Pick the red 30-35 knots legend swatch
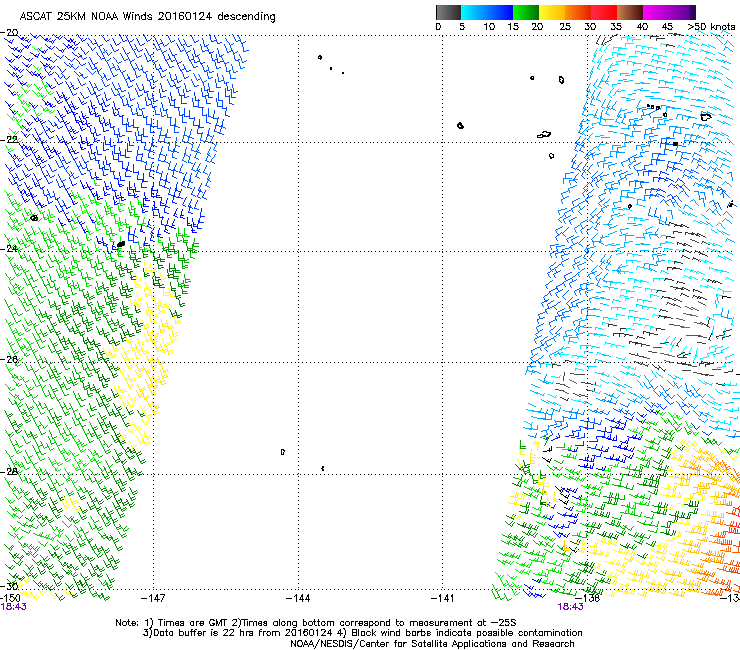740x650 pixels. 604,12
